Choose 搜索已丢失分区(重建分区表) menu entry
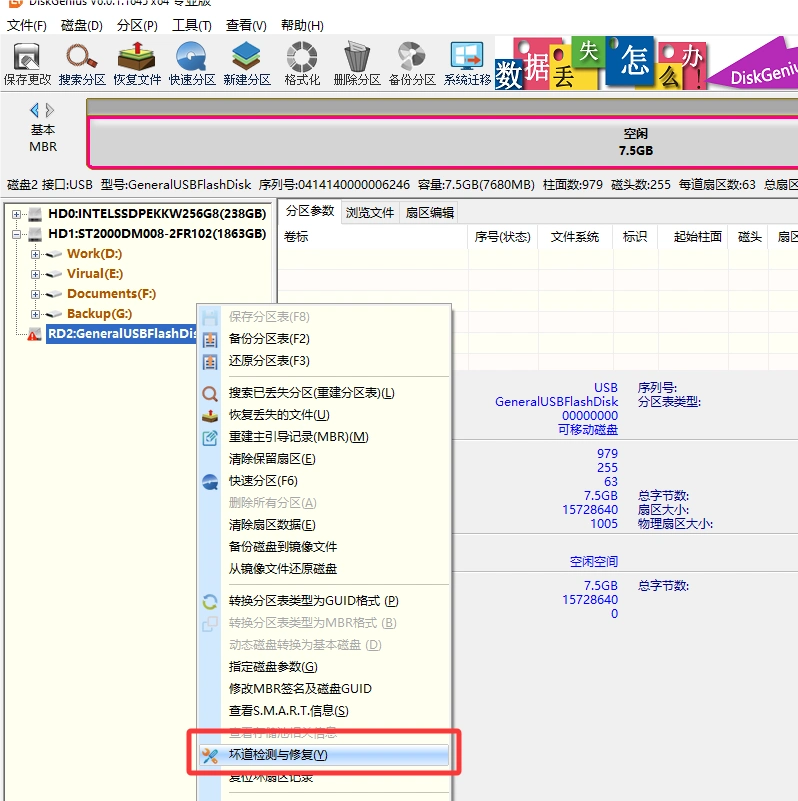The height and width of the screenshot is (801, 798). pyautogui.click(x=325, y=393)
